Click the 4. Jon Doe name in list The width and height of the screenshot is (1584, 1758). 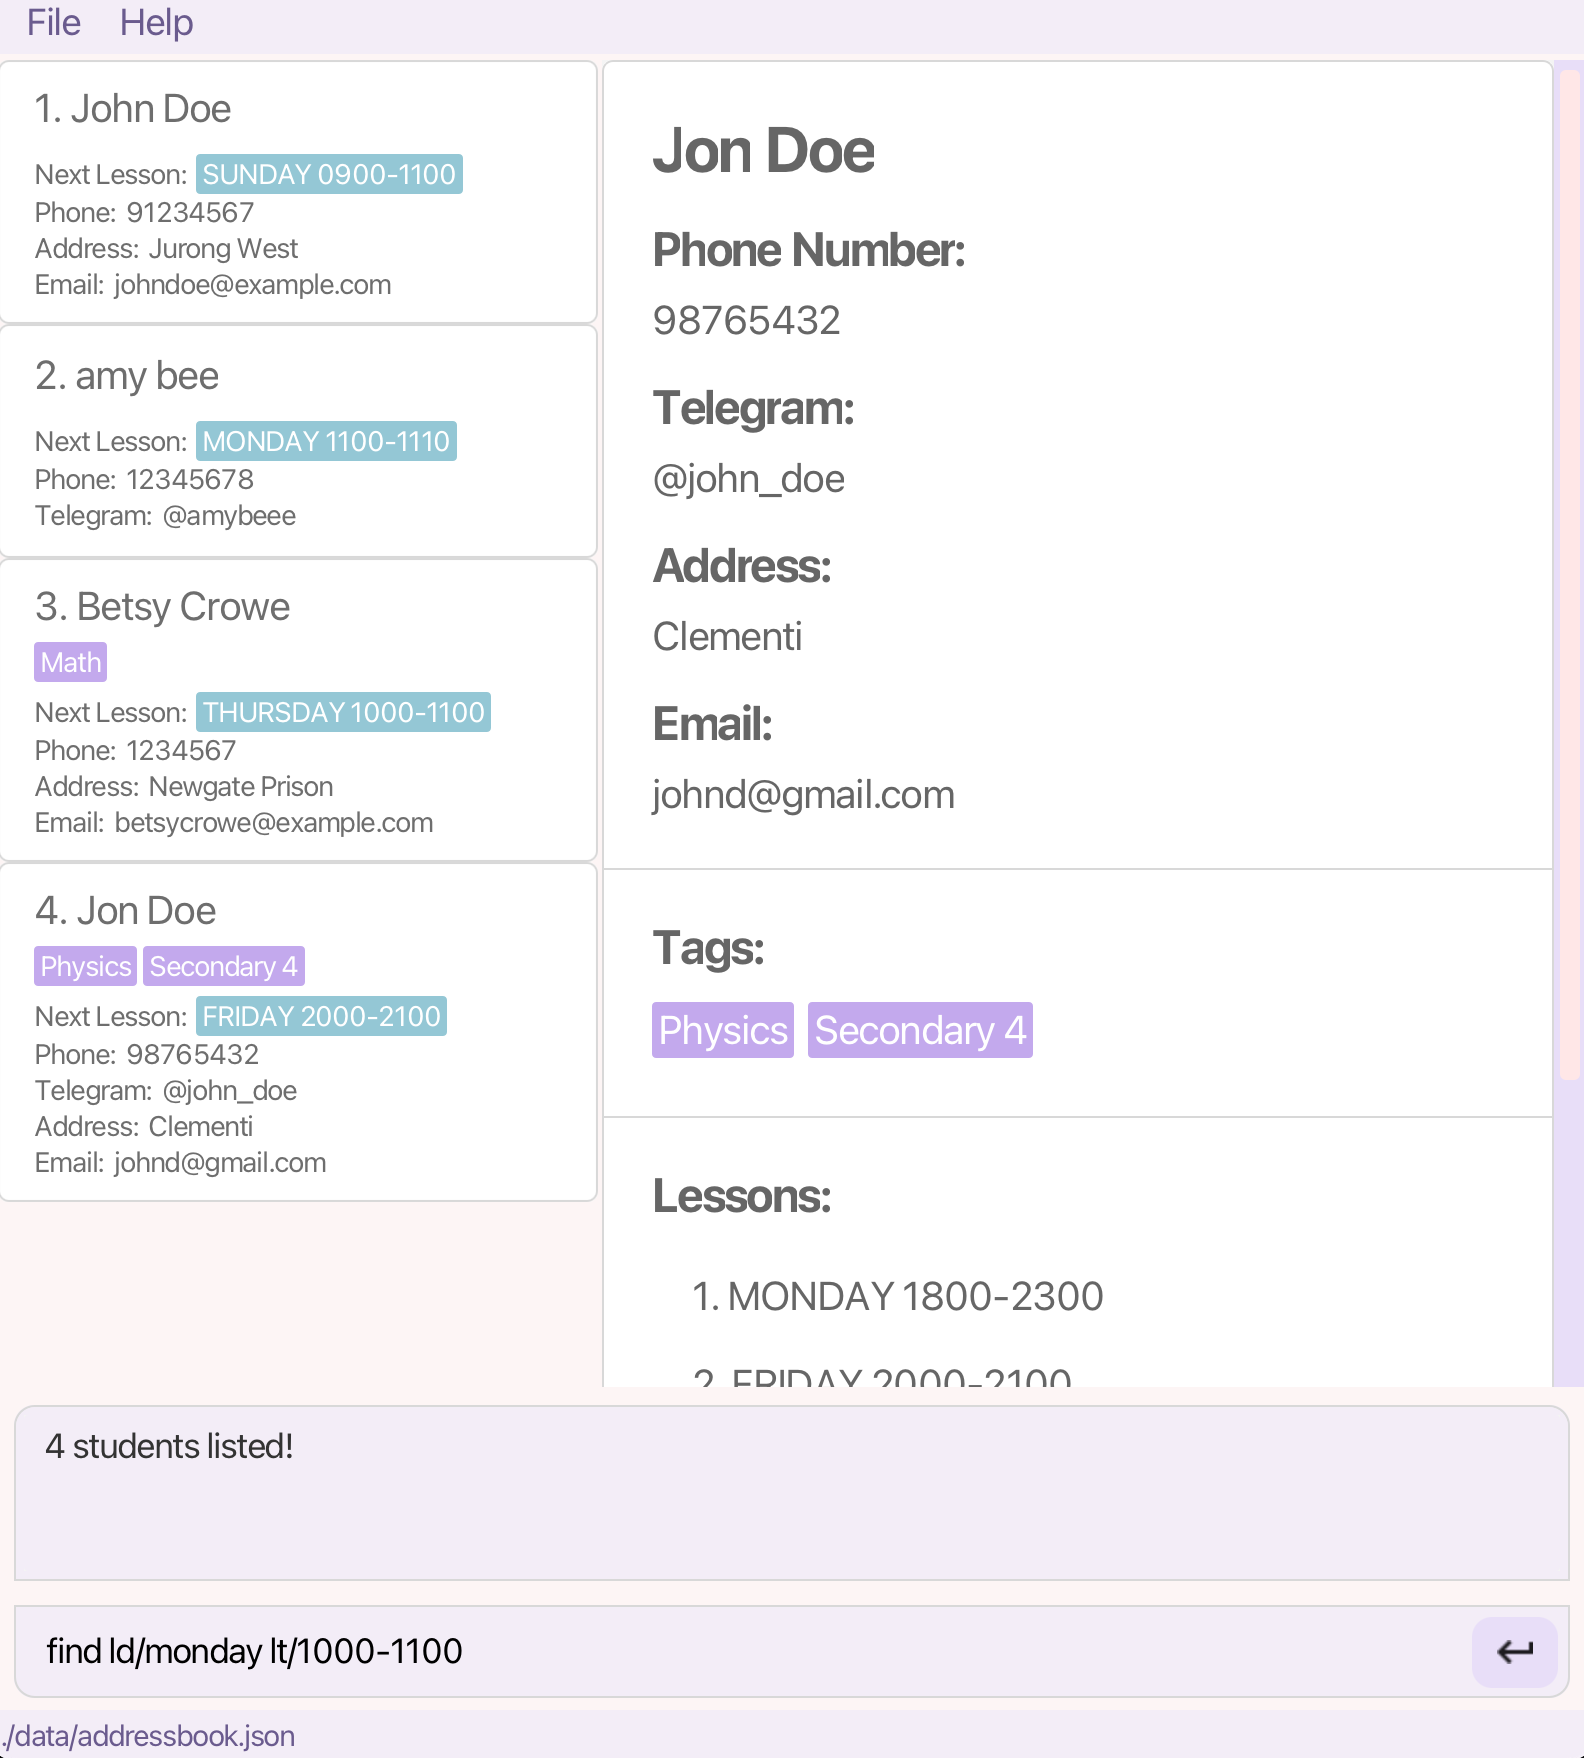click(125, 911)
